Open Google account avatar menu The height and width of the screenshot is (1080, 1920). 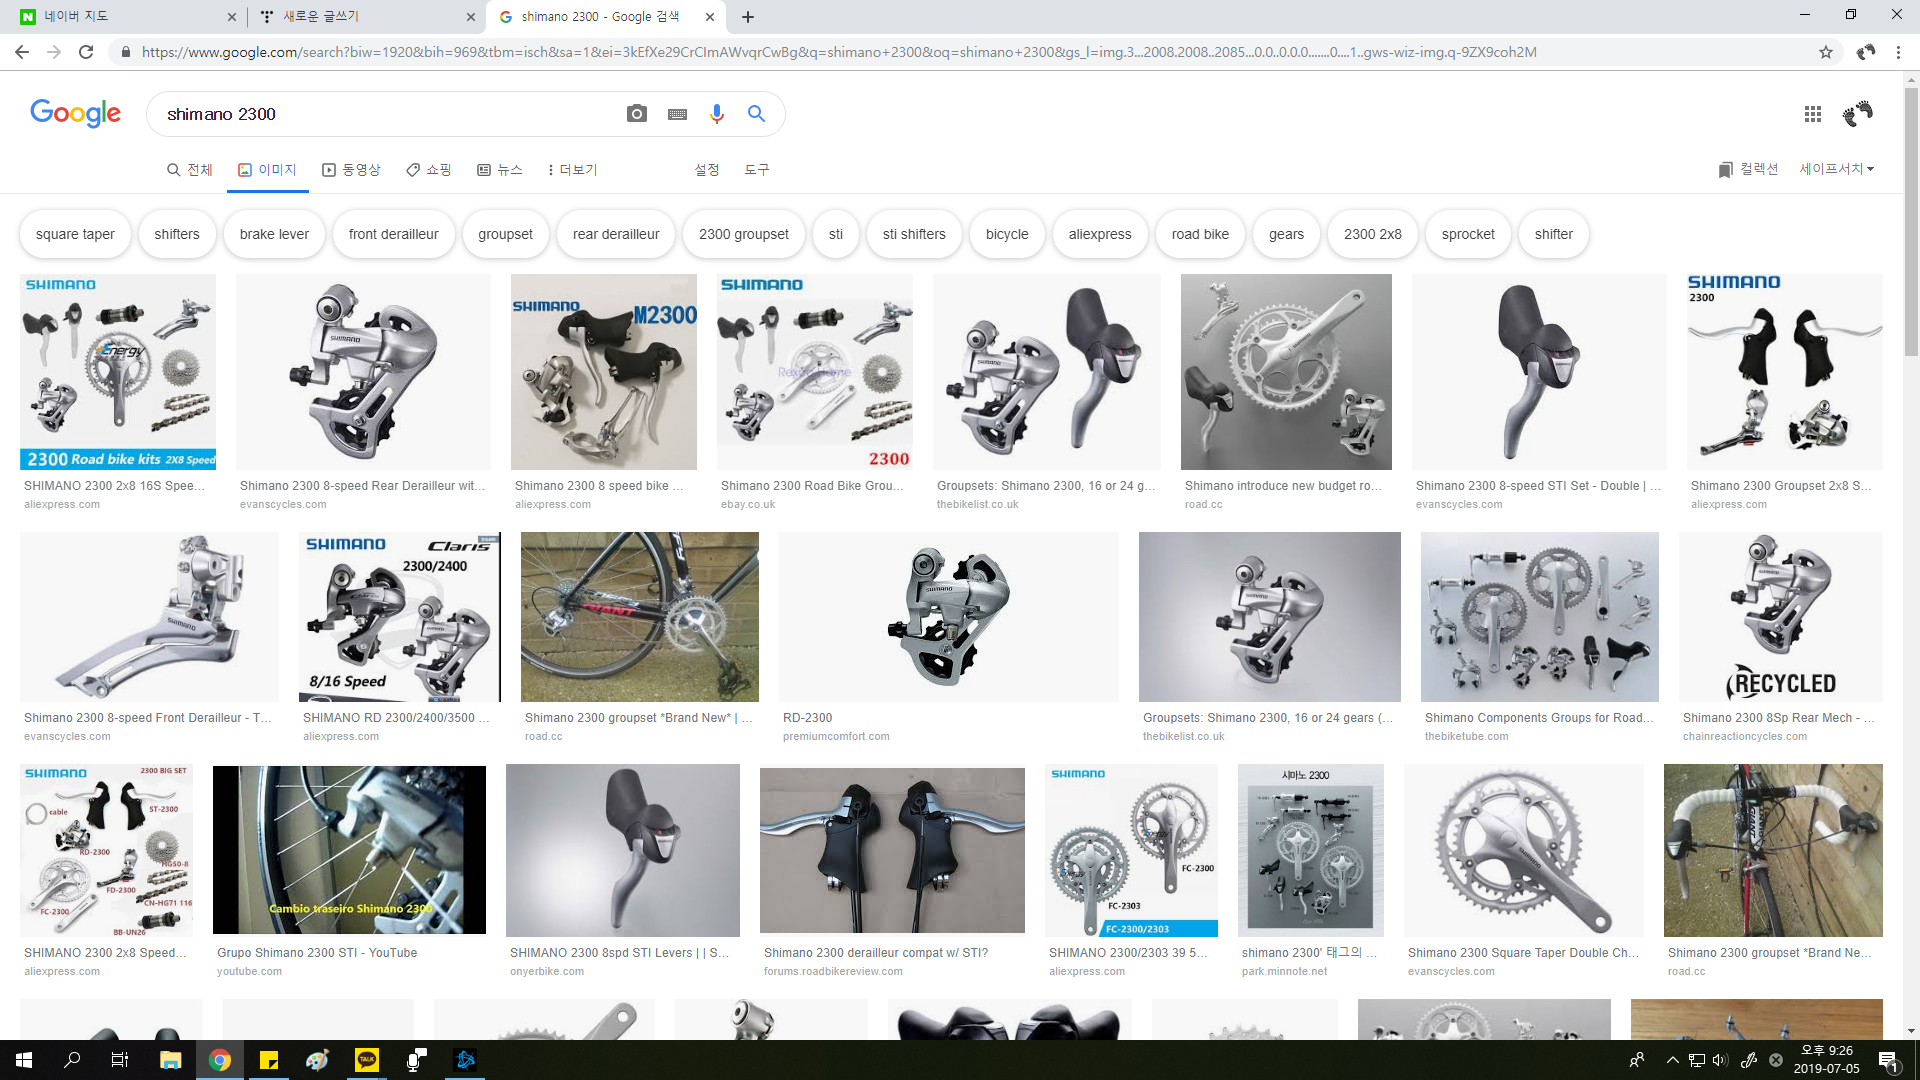click(1857, 114)
